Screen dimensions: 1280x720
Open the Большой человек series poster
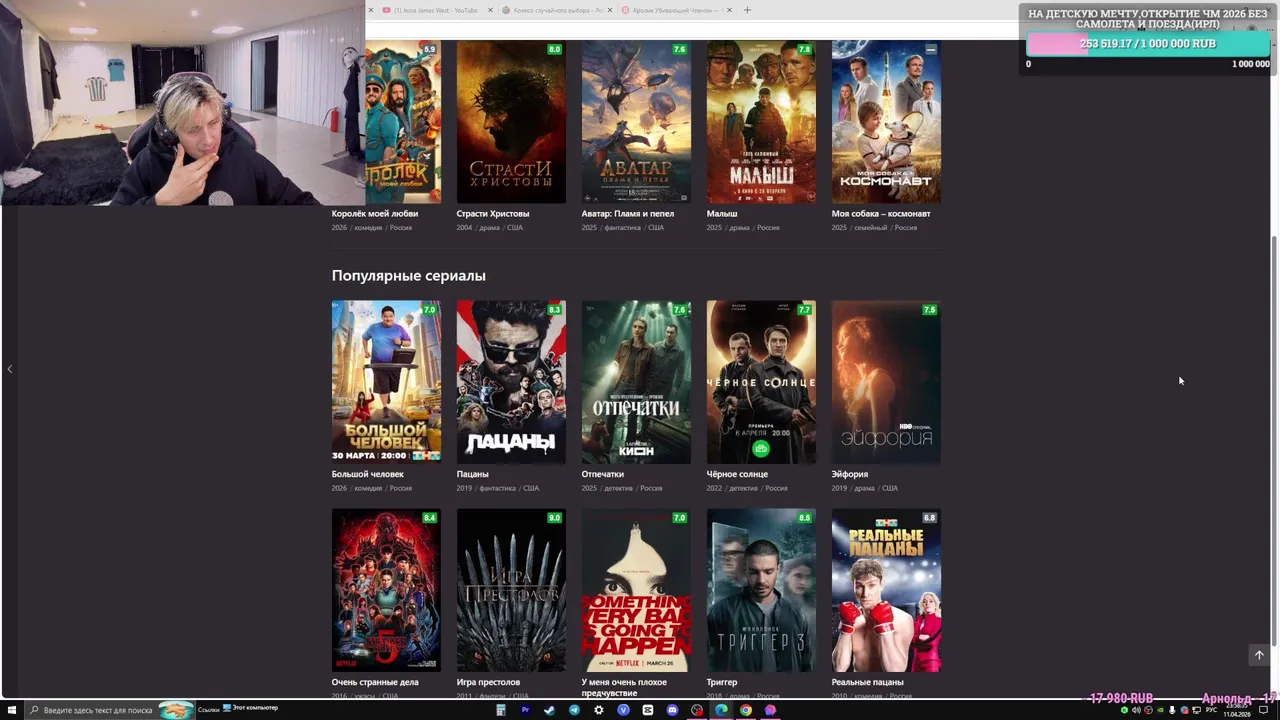click(x=386, y=382)
